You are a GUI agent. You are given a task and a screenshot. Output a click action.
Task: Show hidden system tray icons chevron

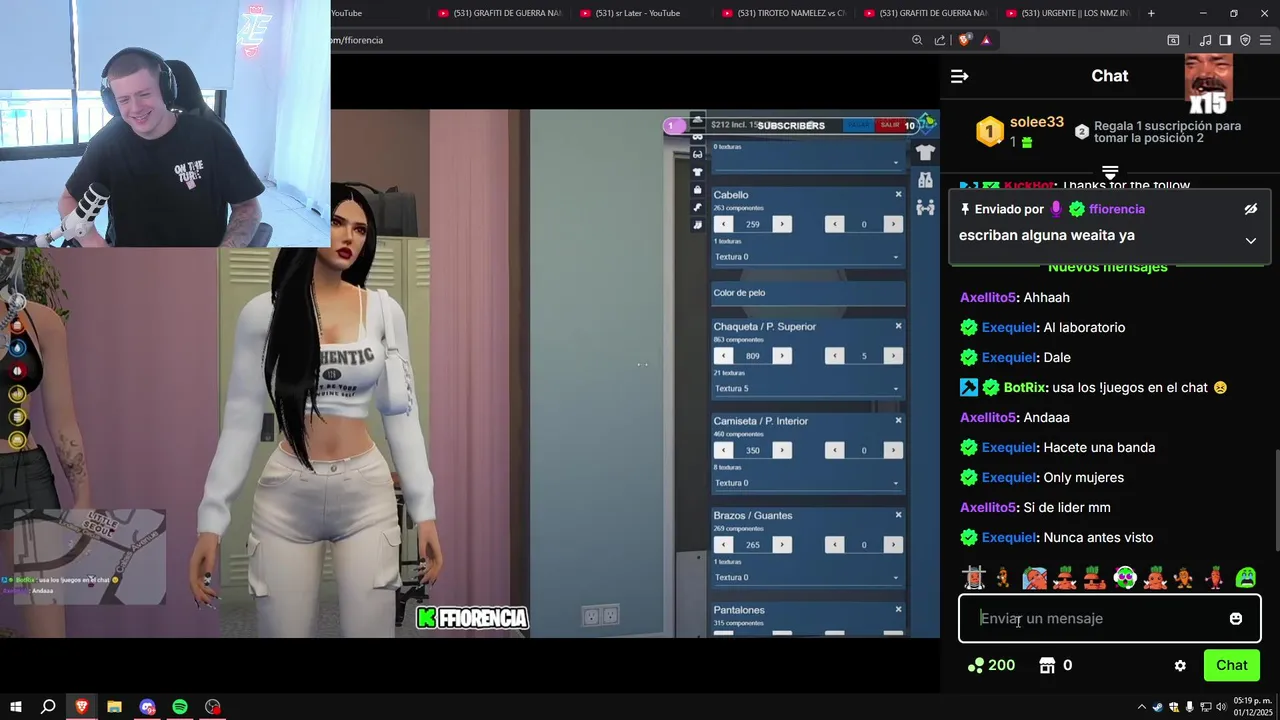click(x=1141, y=707)
